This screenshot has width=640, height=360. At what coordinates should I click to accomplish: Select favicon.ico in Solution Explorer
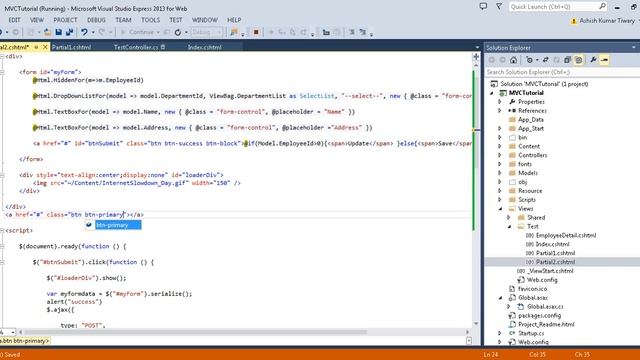coord(532,289)
